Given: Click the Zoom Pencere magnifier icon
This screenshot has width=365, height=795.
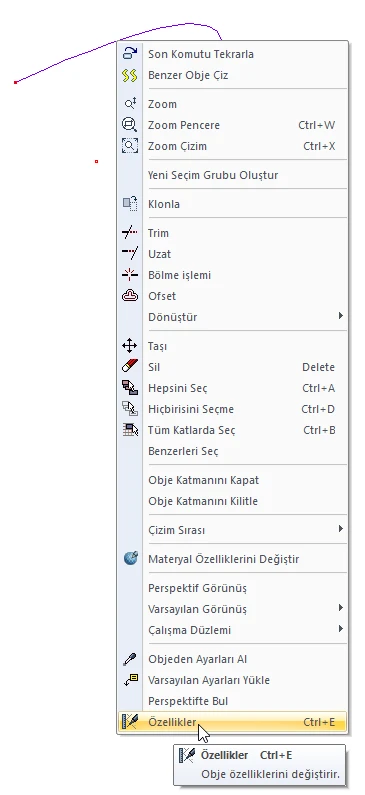Looking at the screenshot, I should pos(130,125).
